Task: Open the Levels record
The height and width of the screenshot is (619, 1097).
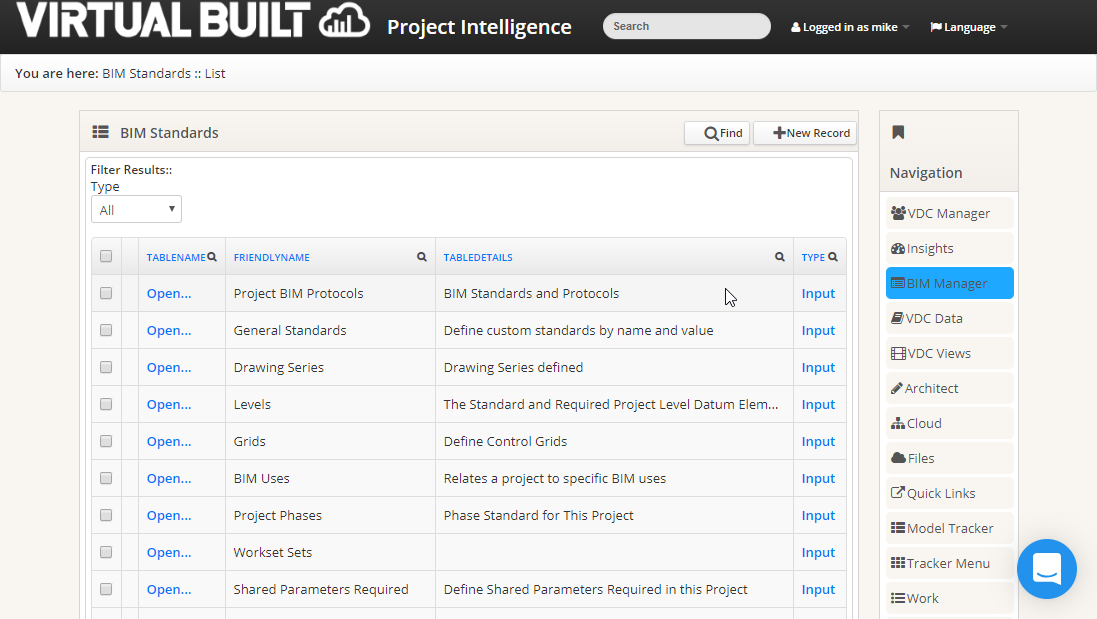Action: (169, 405)
